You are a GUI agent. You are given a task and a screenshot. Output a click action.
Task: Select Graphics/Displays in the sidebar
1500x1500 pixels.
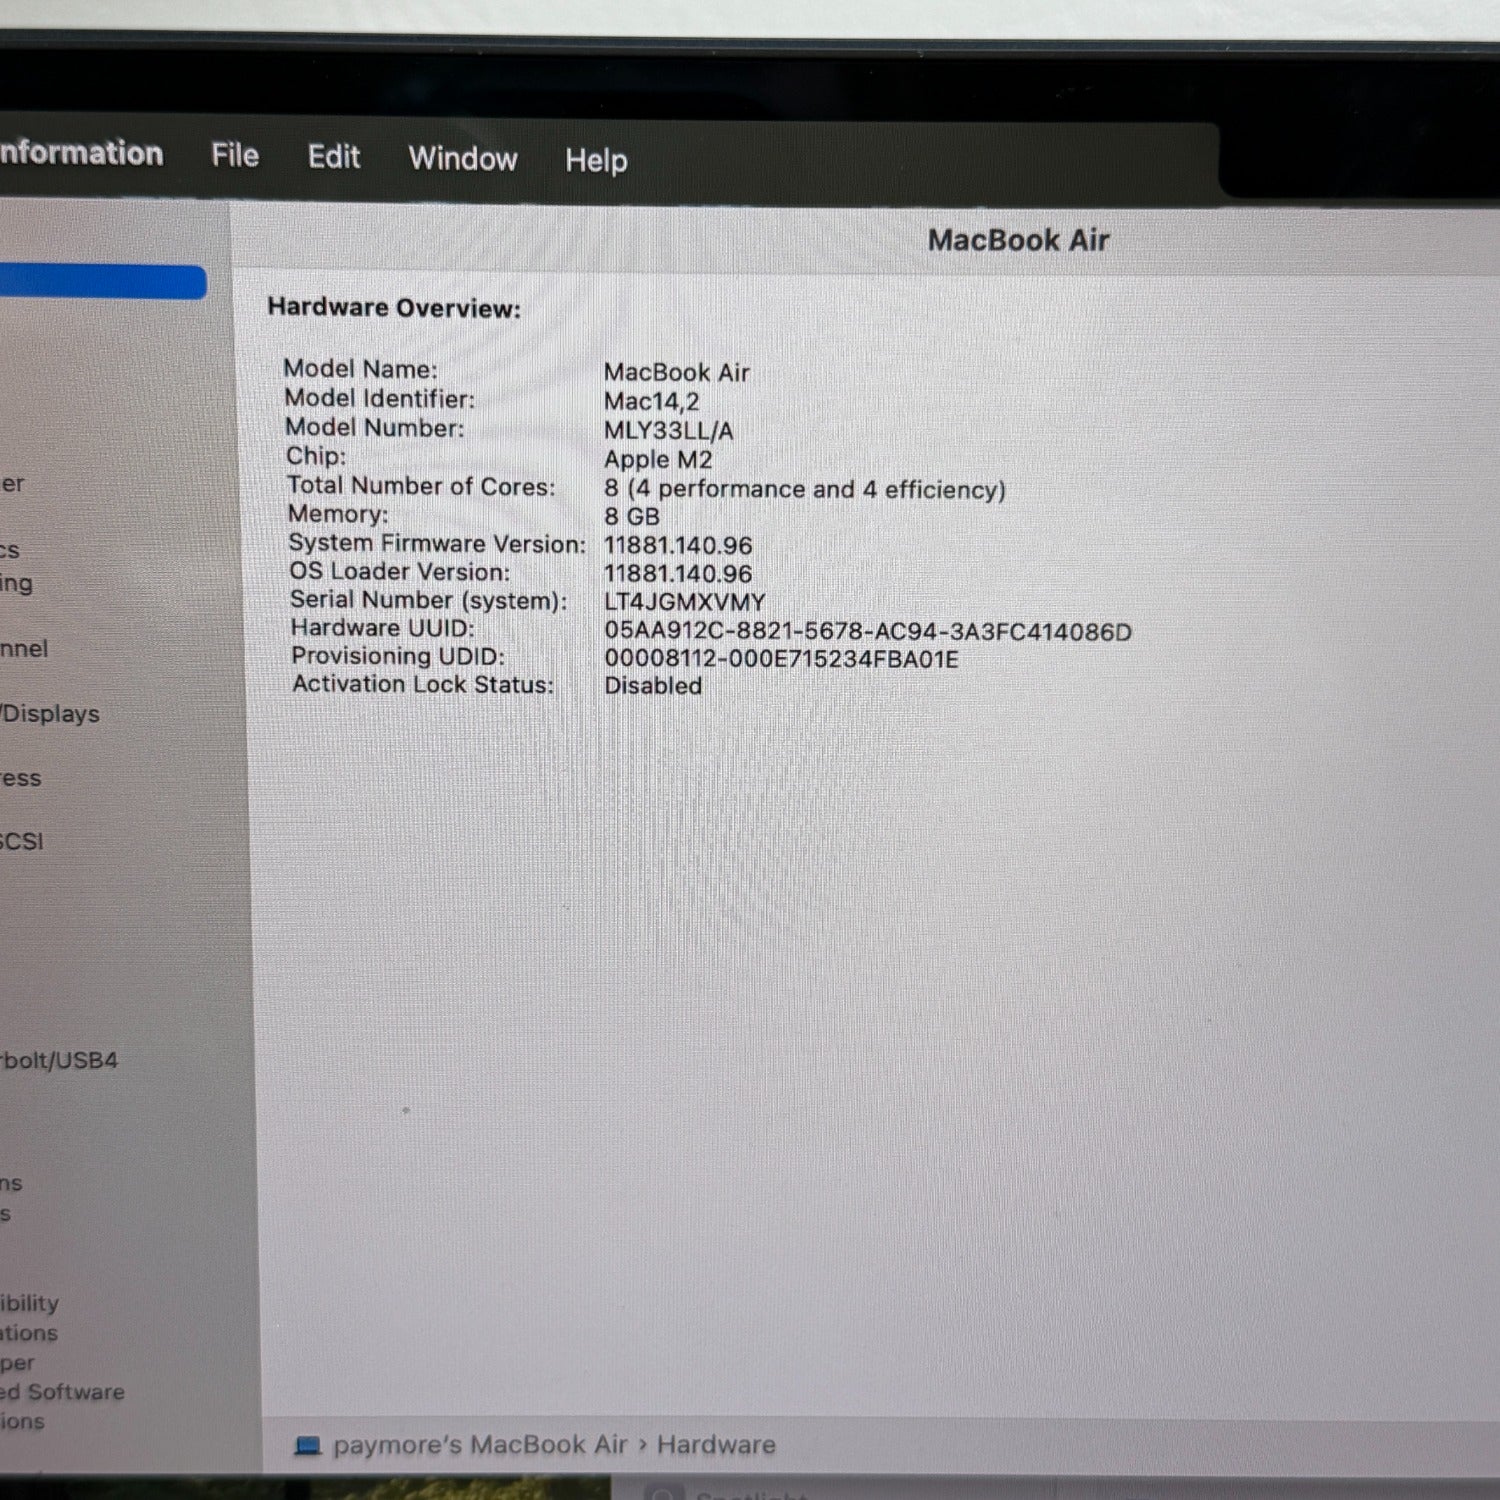[50, 714]
